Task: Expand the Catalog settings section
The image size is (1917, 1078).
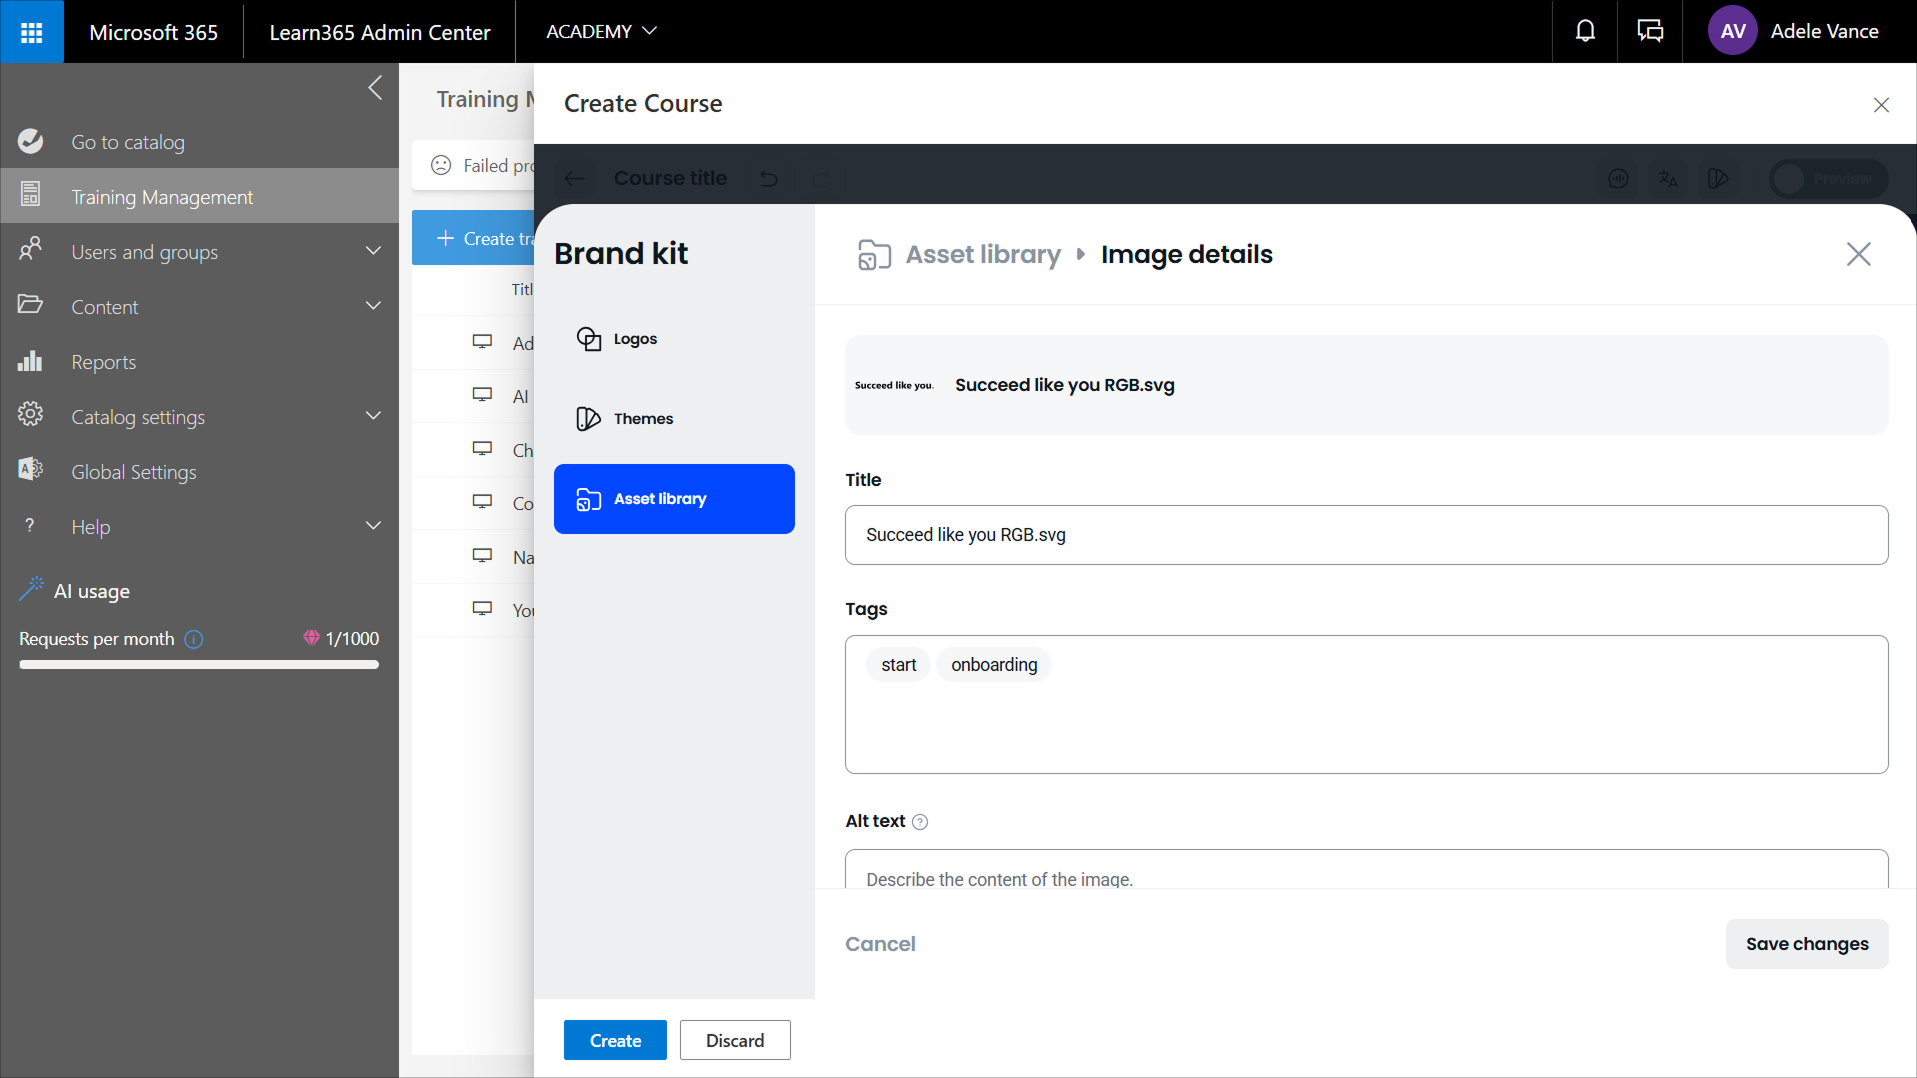Action: [x=373, y=417]
